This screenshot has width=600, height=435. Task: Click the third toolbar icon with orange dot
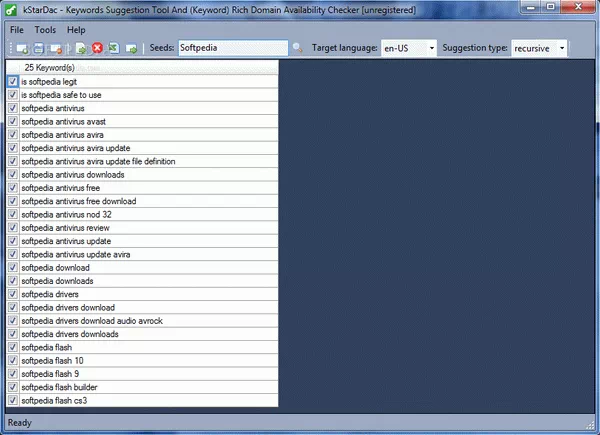(56, 48)
